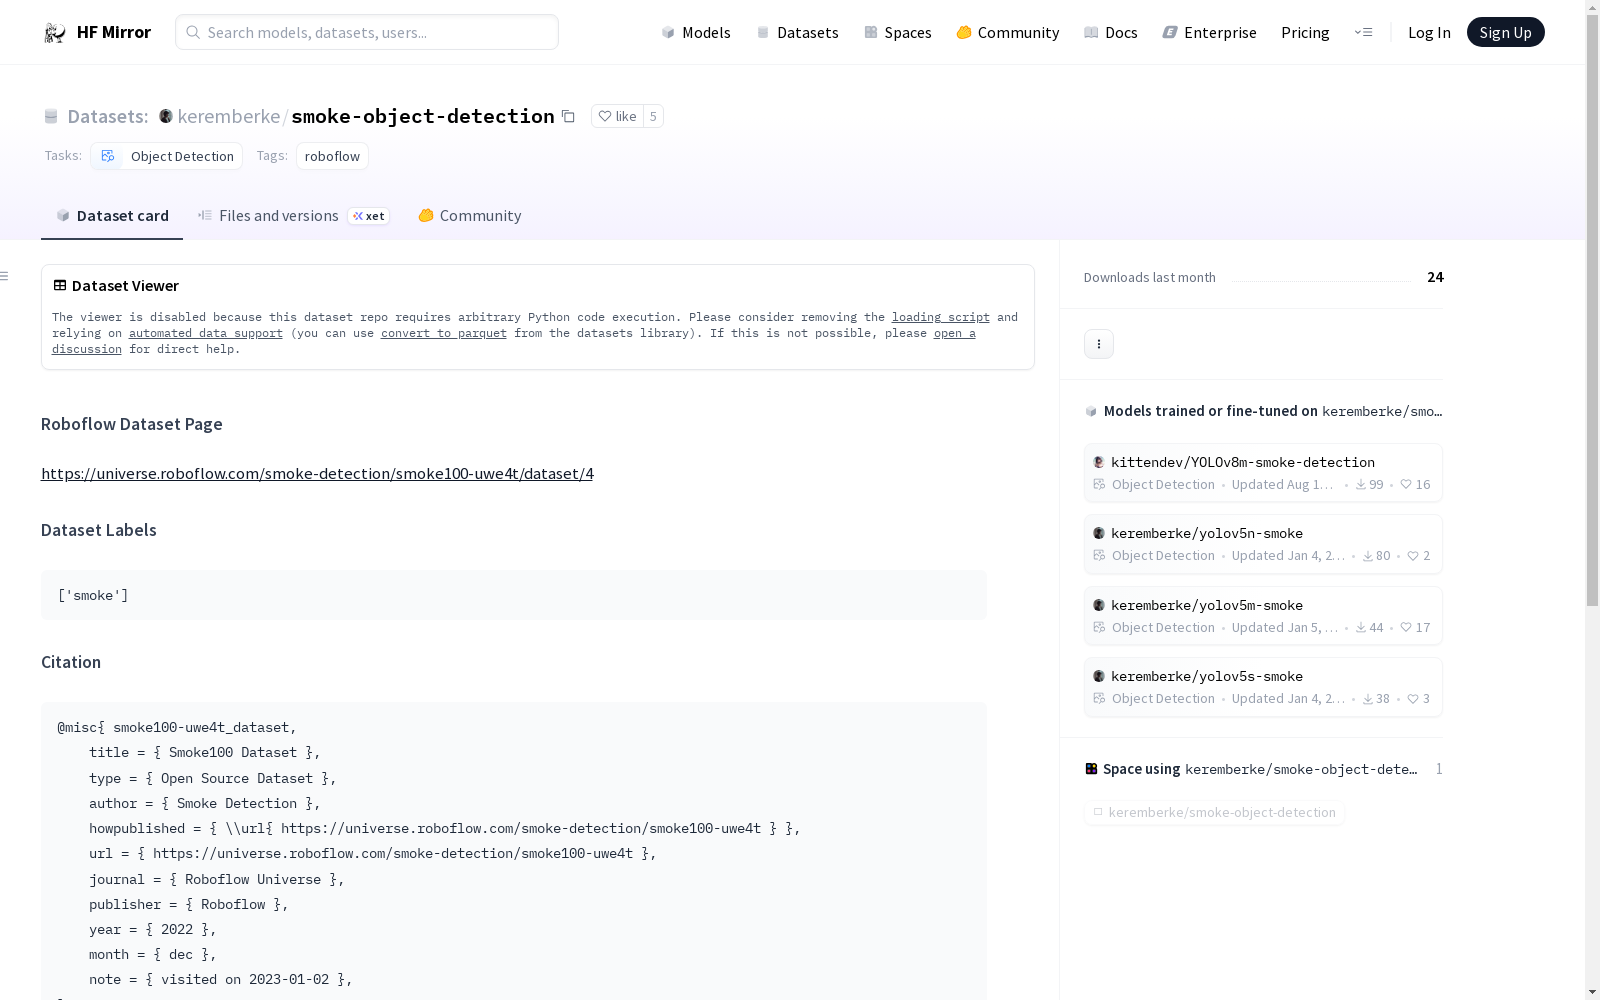Viewport: 1600px width, 1000px height.
Task: Click the like button
Action: (617, 116)
